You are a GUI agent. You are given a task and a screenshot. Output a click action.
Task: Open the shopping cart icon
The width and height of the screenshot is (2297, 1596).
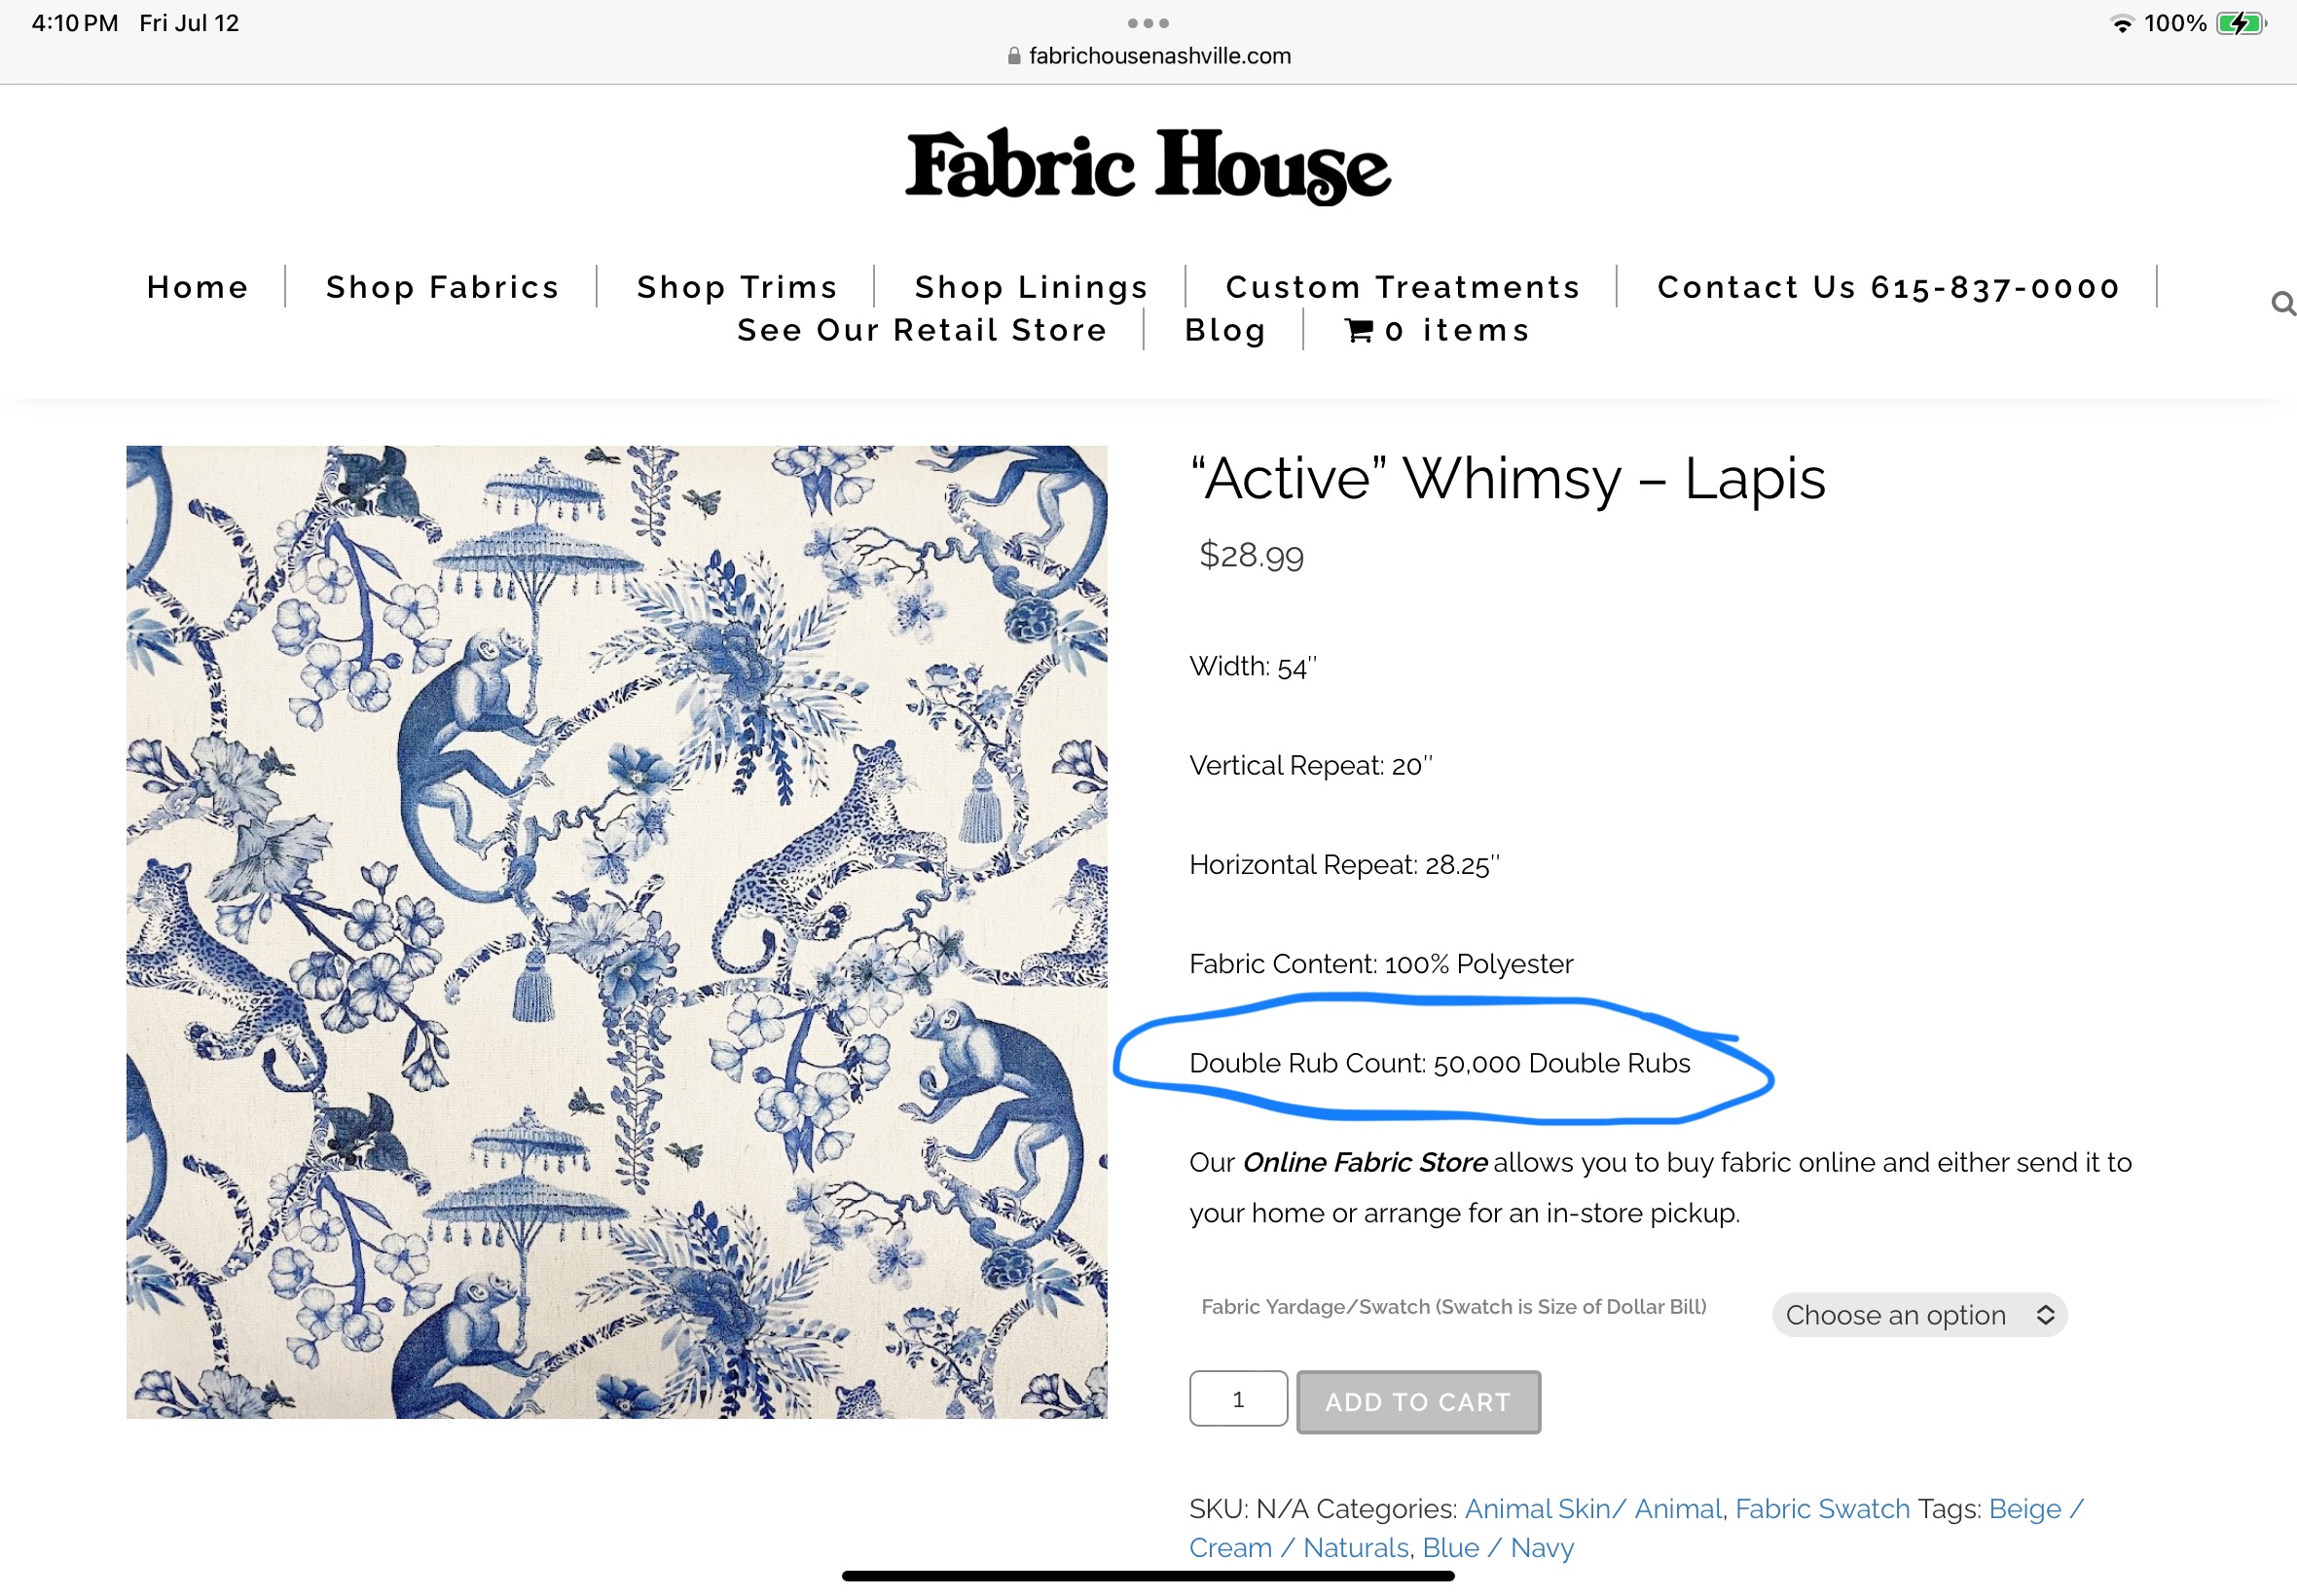(1359, 330)
